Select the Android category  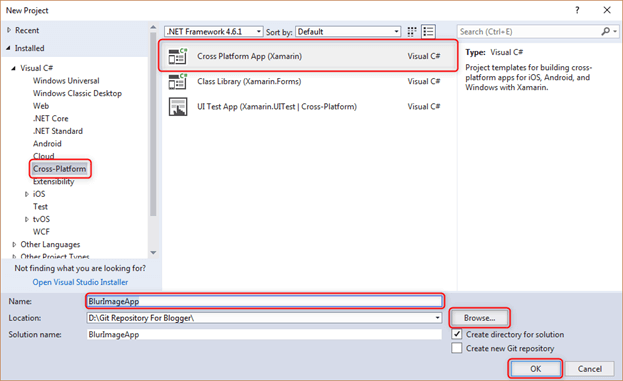click(x=47, y=144)
